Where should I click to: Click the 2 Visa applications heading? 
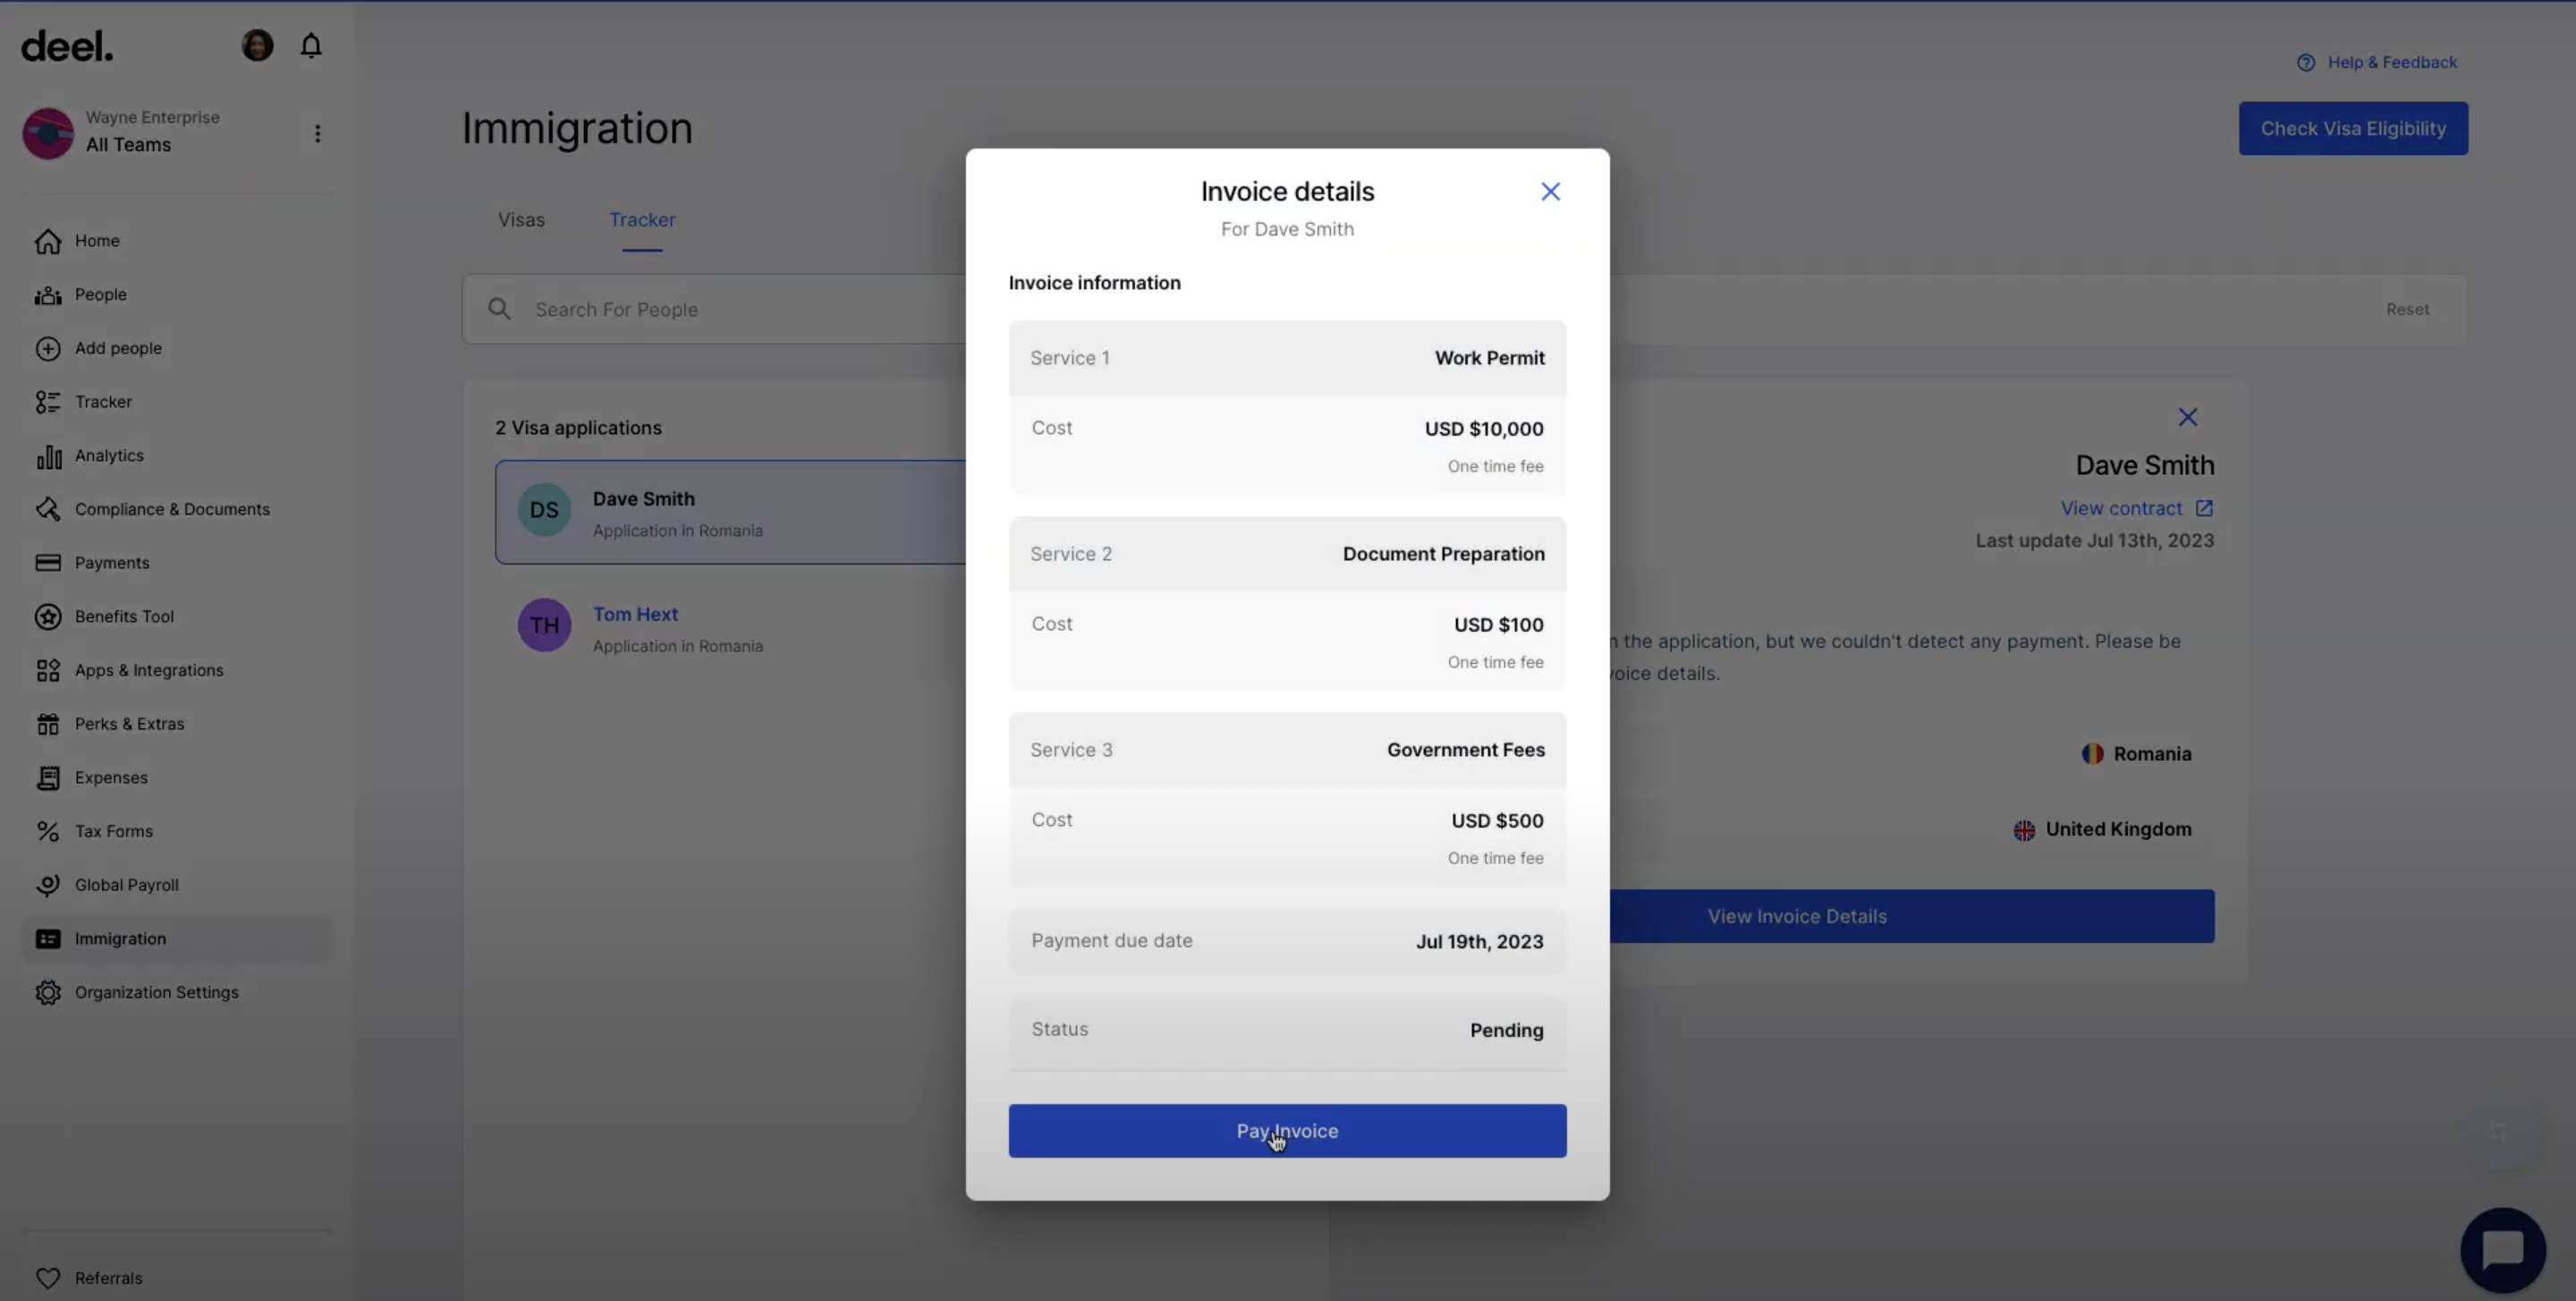578,428
